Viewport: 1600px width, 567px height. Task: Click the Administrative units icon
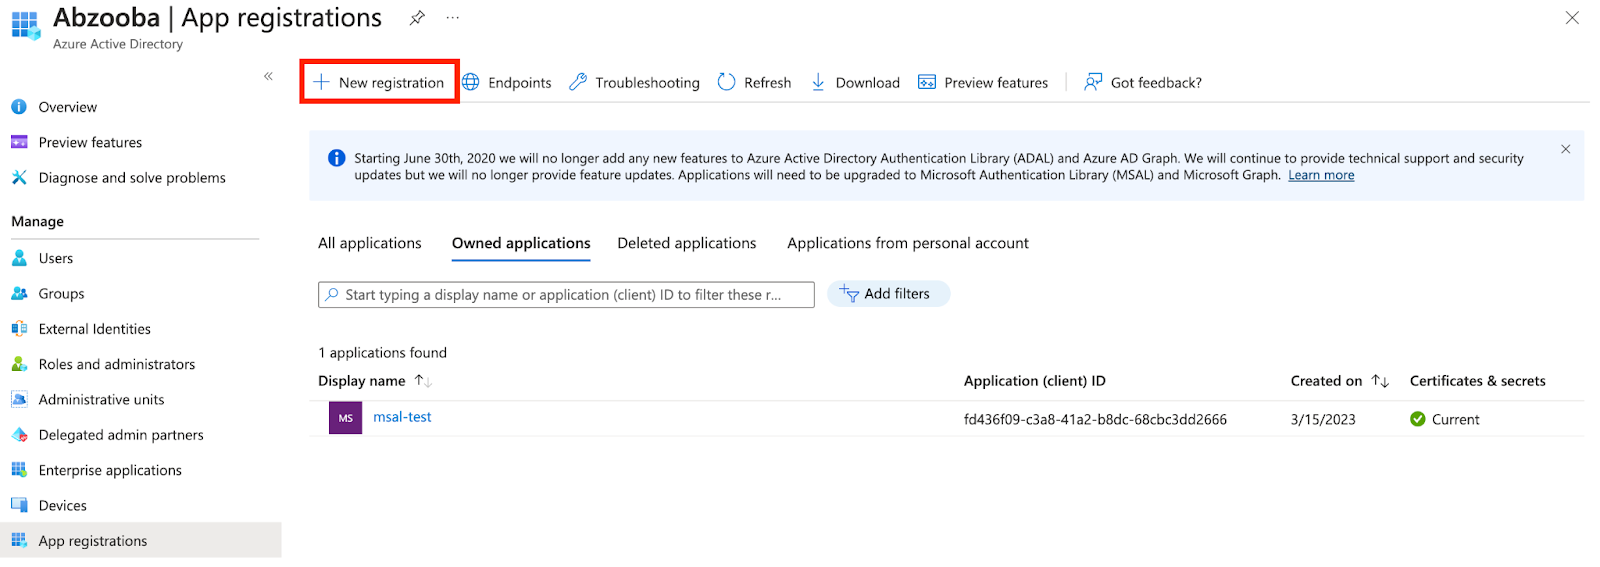[x=19, y=399]
